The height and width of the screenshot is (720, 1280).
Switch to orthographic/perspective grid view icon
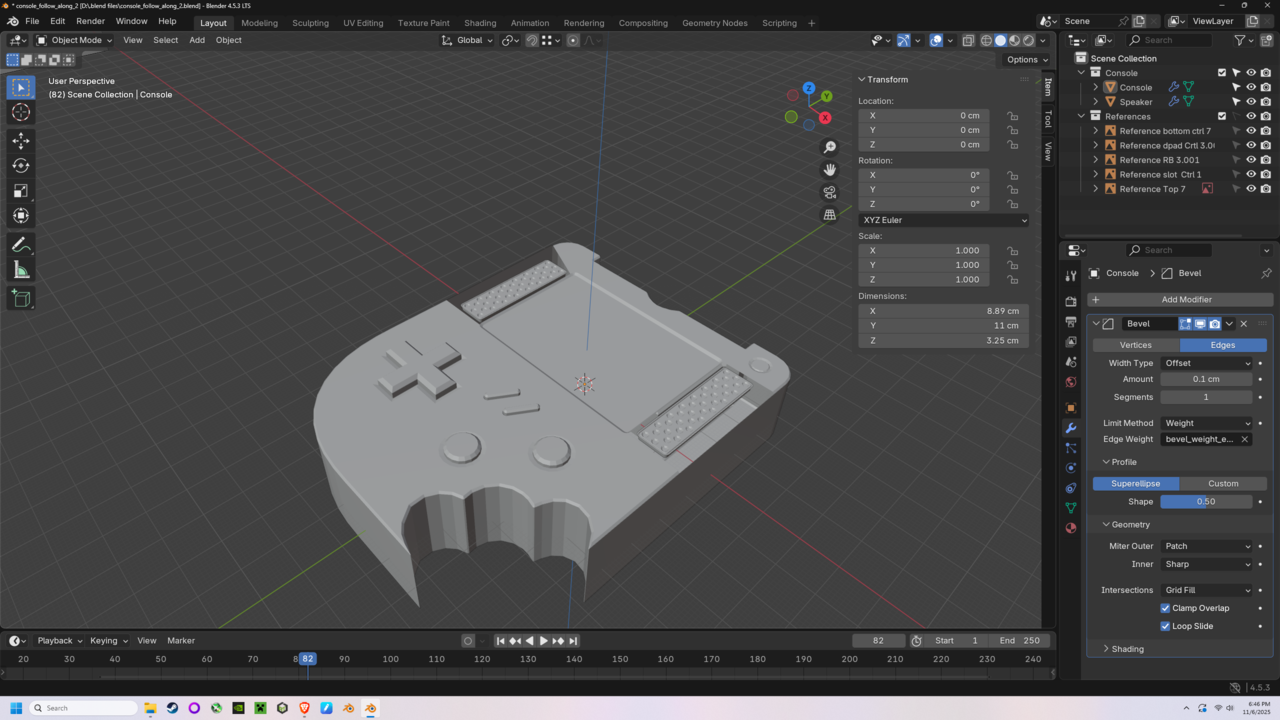(829, 215)
